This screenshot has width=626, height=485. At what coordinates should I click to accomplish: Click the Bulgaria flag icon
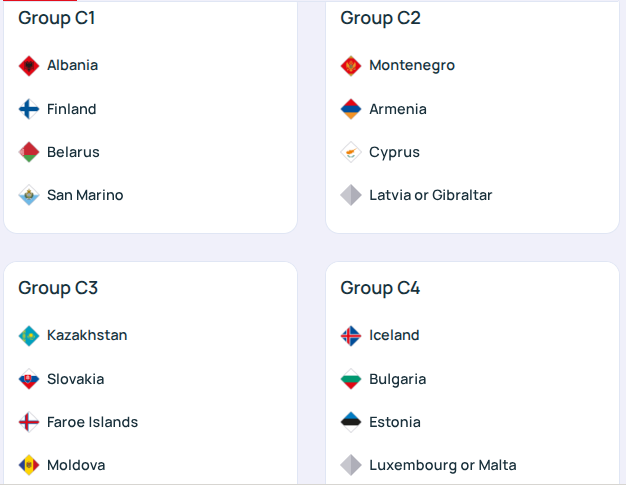[x=351, y=379]
